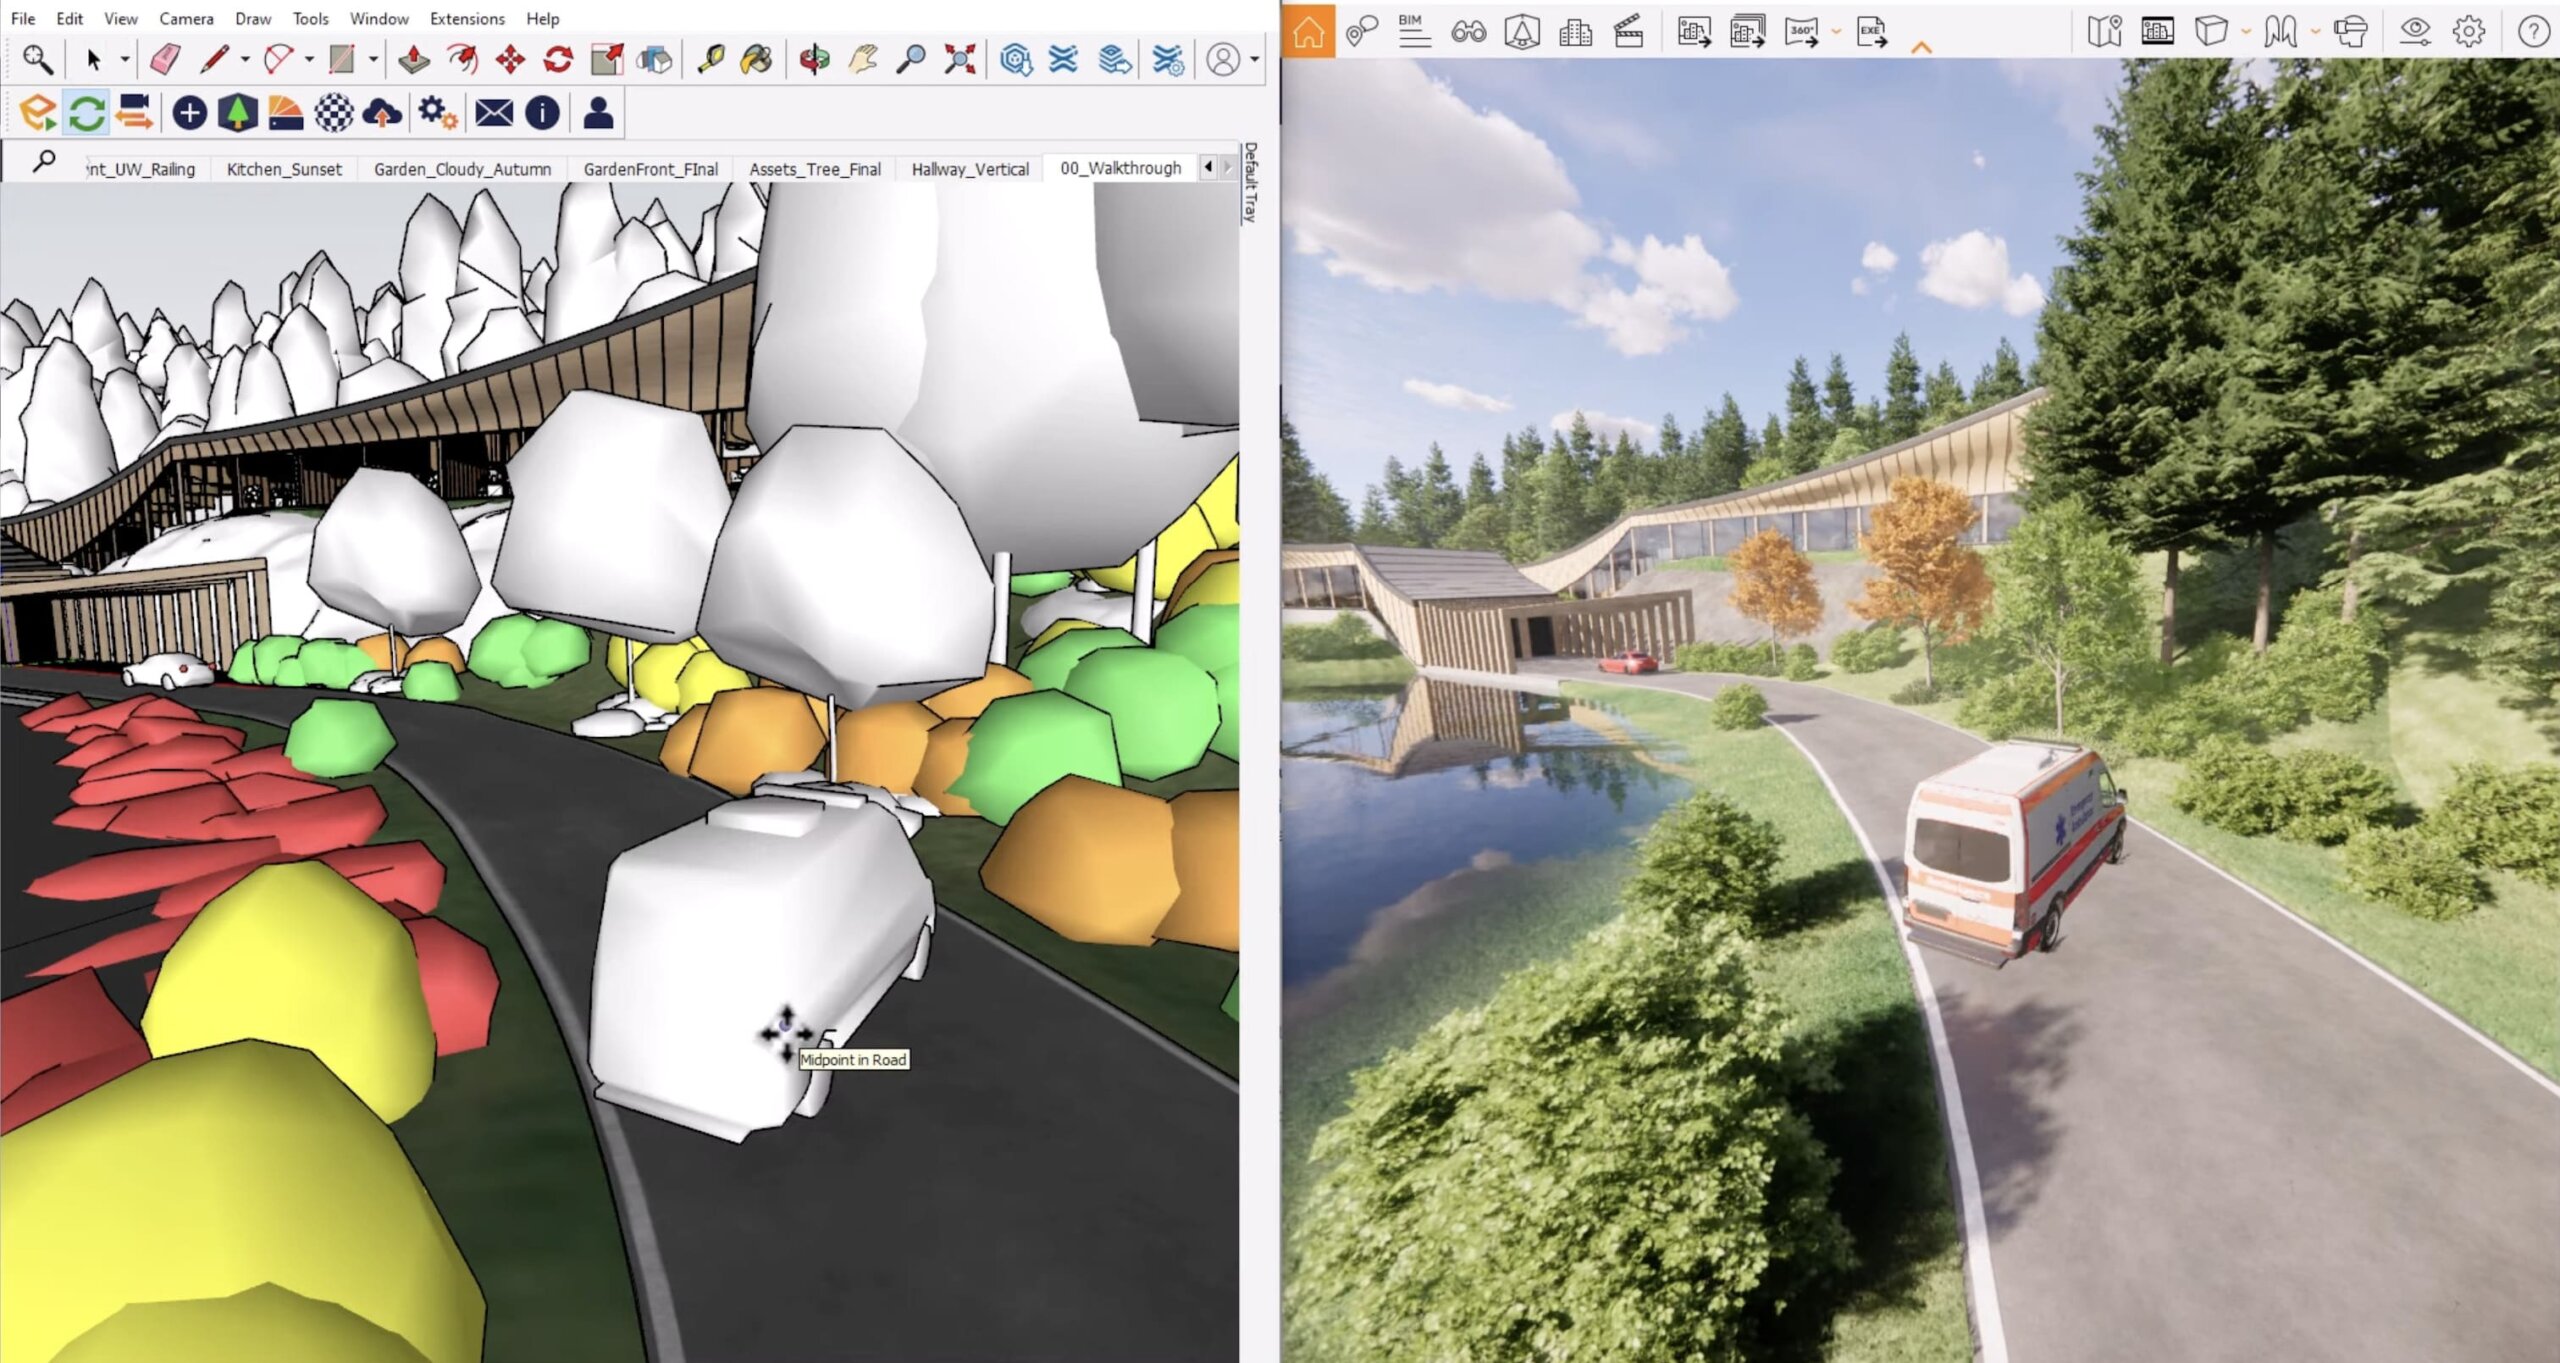Open Enscape settings gear icon

[x=2468, y=32]
